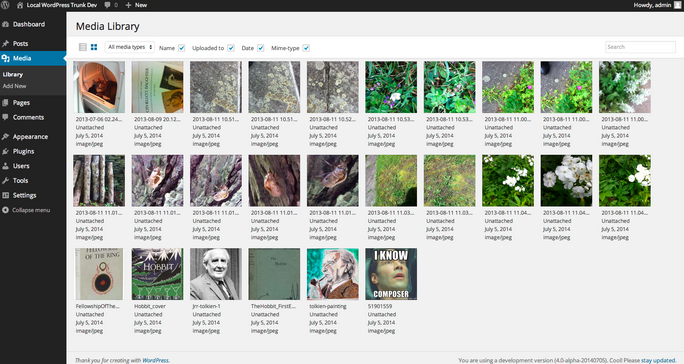Click the Settings sidebar icon

6,195
